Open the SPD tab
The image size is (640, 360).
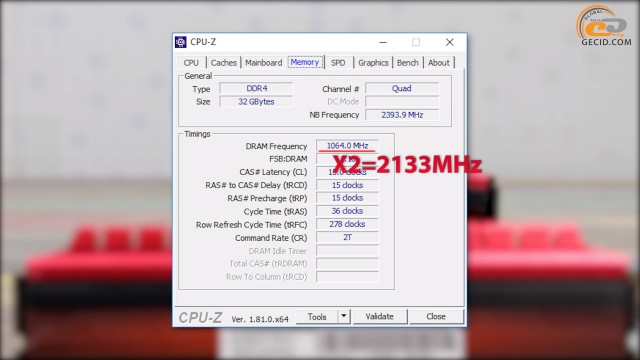338,62
